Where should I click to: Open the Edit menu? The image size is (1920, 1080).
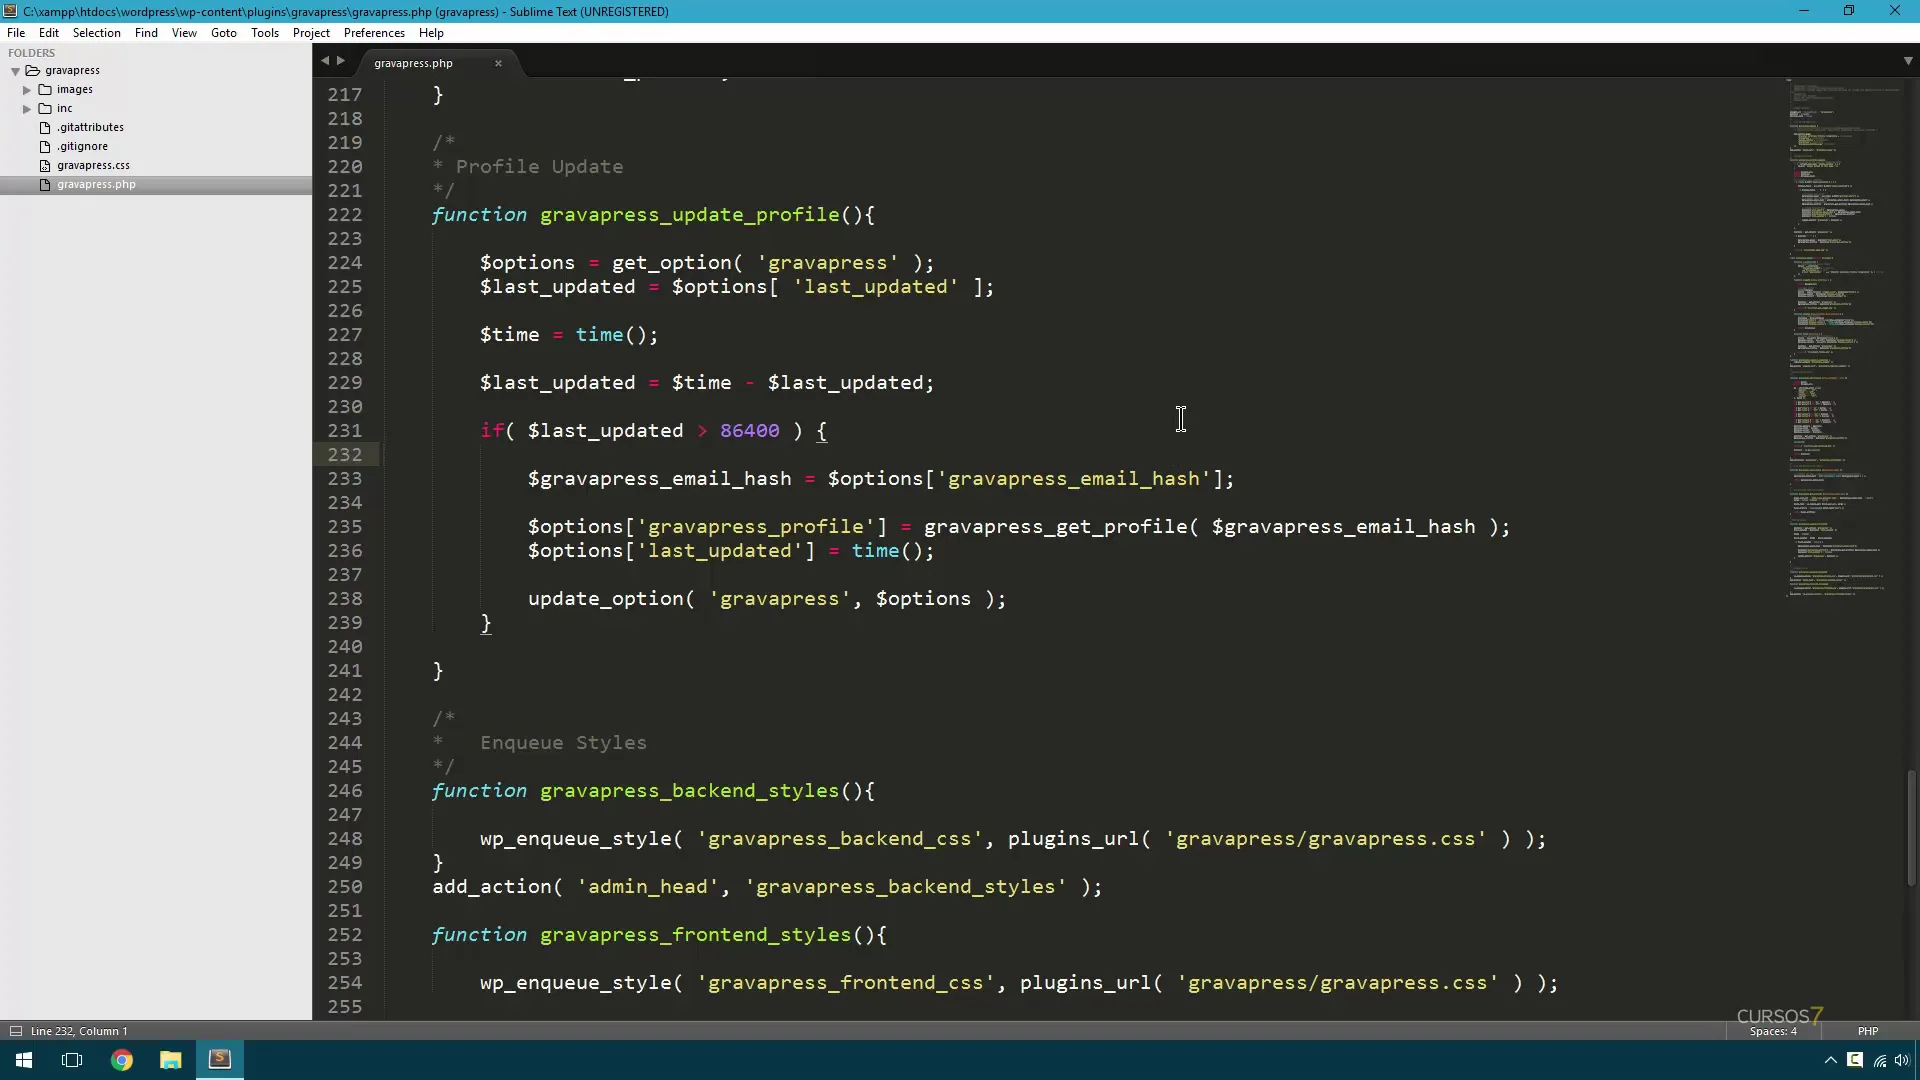point(49,33)
